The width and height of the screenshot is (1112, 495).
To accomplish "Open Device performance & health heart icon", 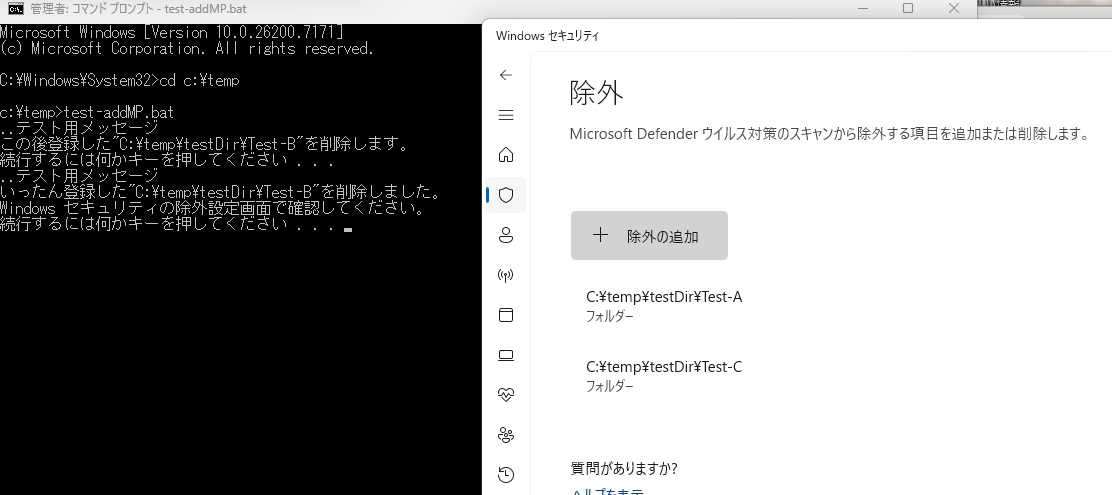I will click(x=506, y=395).
